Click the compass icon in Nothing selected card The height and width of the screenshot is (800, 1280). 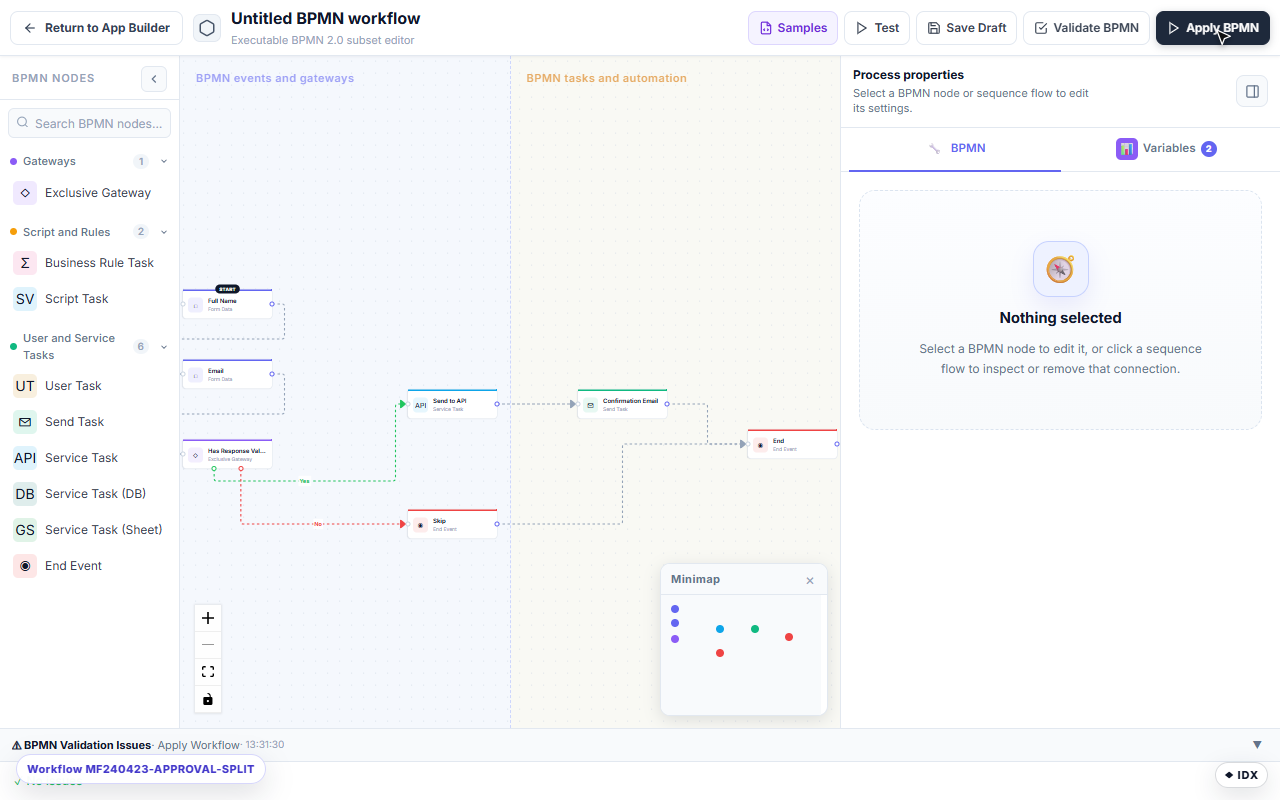1060,269
